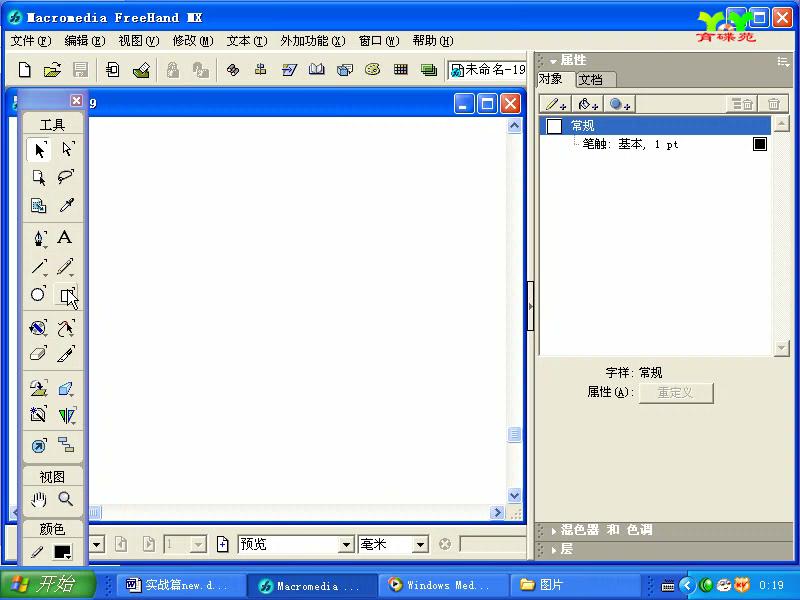Click the black stroke color swatch
Viewport: 800px width, 600px height.
[760, 144]
